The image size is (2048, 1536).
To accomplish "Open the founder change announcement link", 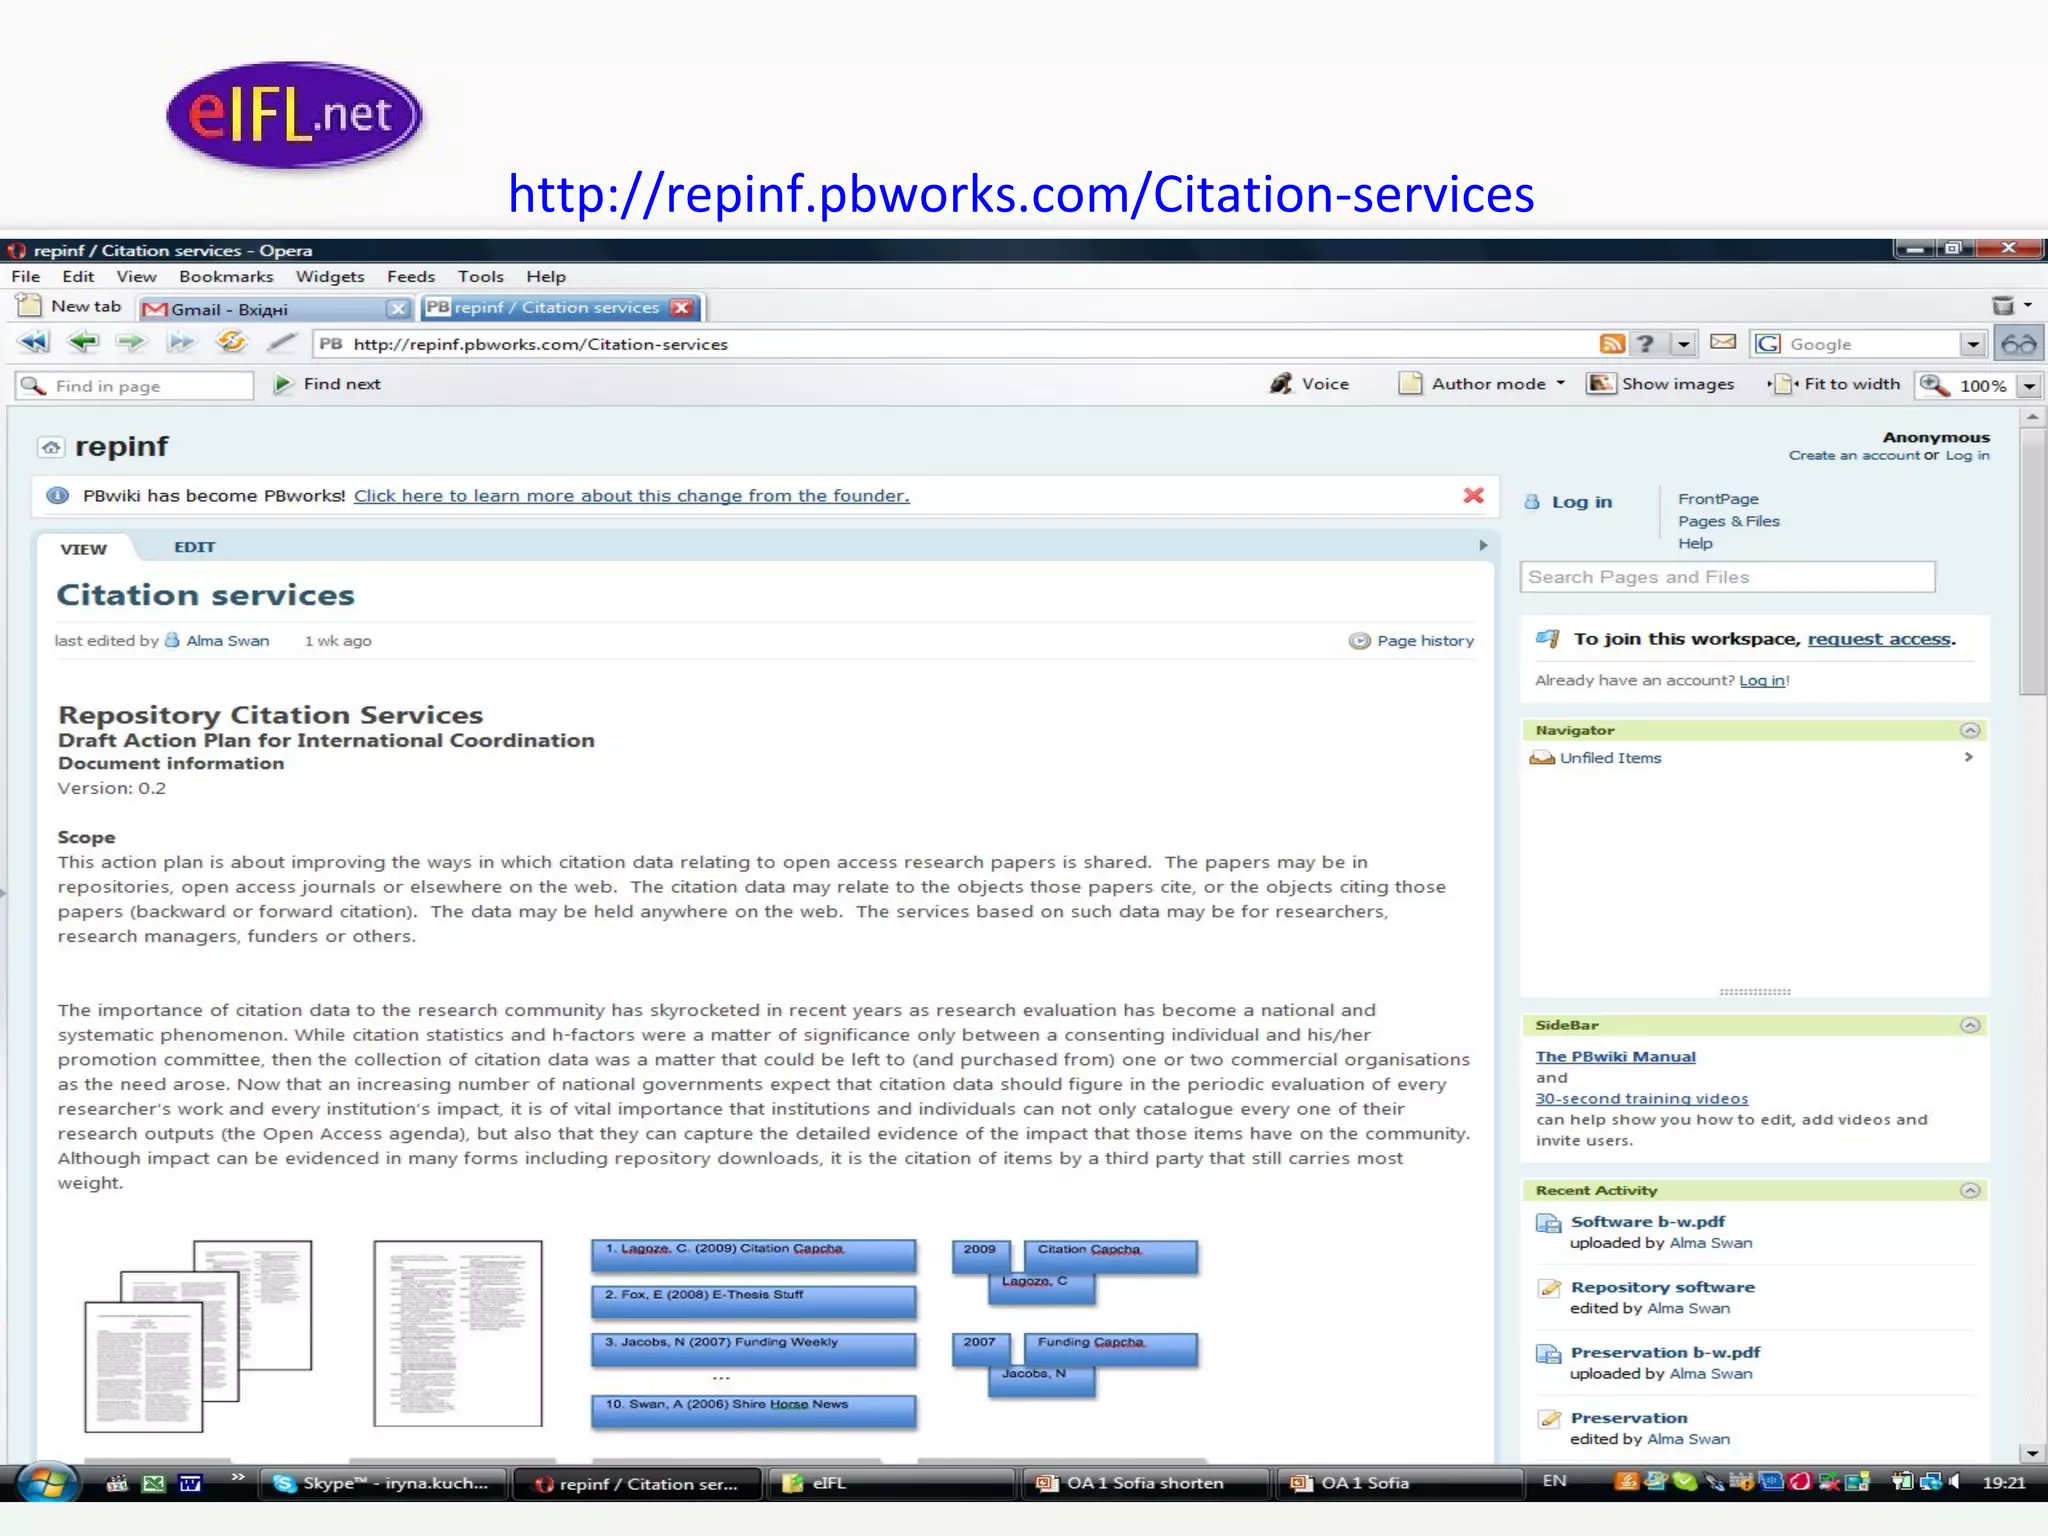I will [632, 496].
